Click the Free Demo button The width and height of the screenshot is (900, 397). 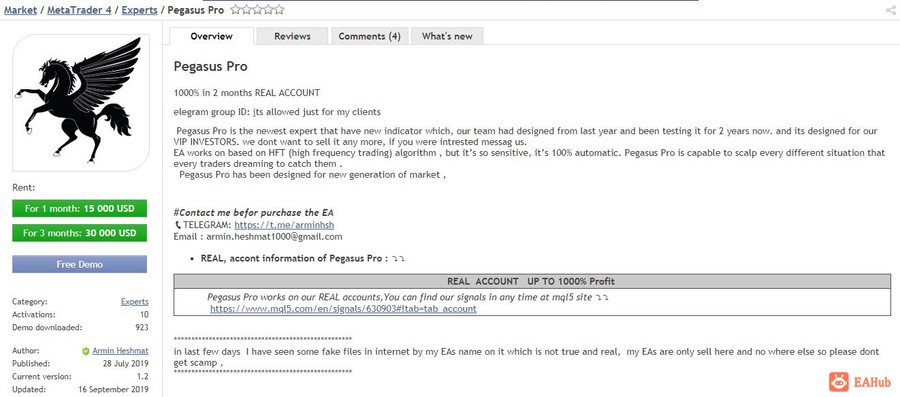[80, 264]
